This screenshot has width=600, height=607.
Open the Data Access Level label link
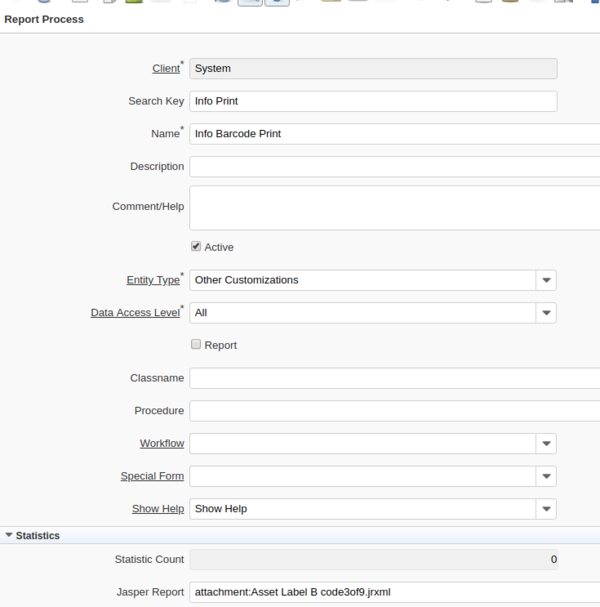pyautogui.click(x=135, y=313)
